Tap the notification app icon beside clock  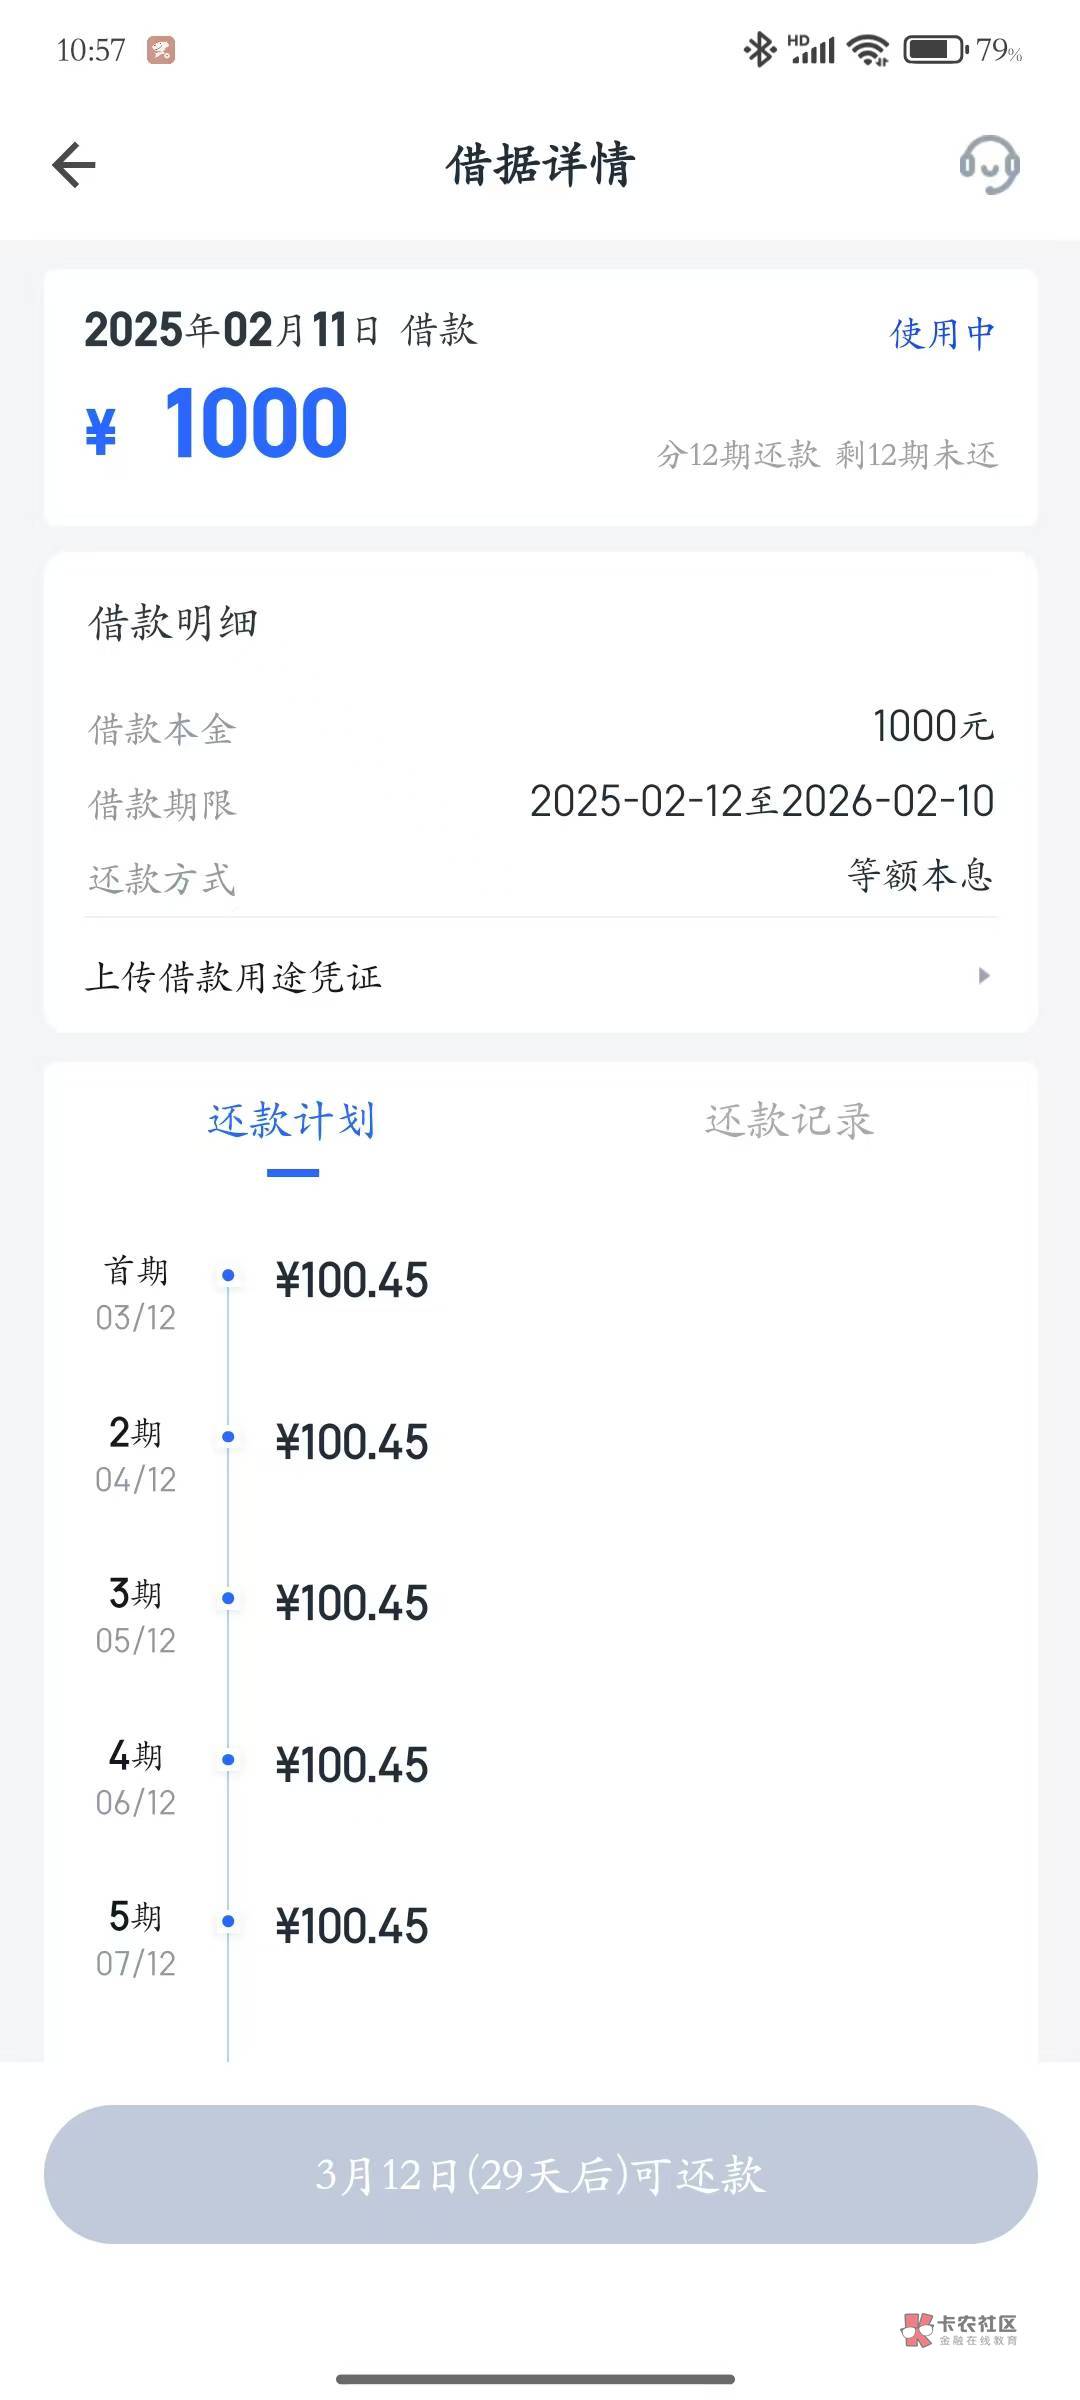[x=161, y=50]
